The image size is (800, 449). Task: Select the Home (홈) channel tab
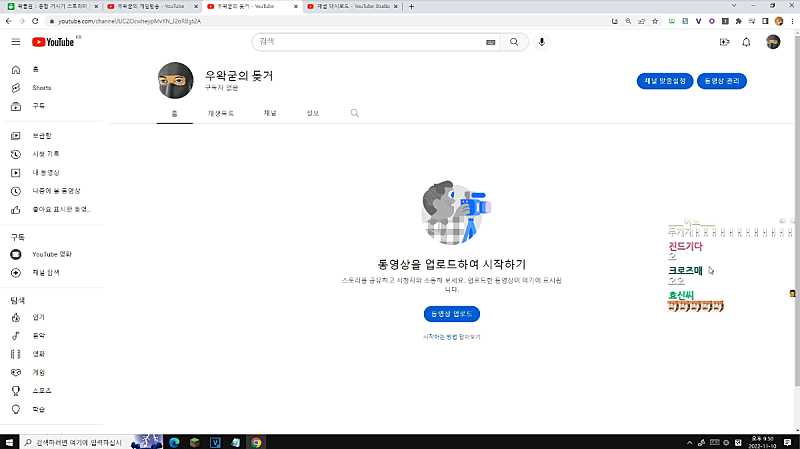pos(174,113)
